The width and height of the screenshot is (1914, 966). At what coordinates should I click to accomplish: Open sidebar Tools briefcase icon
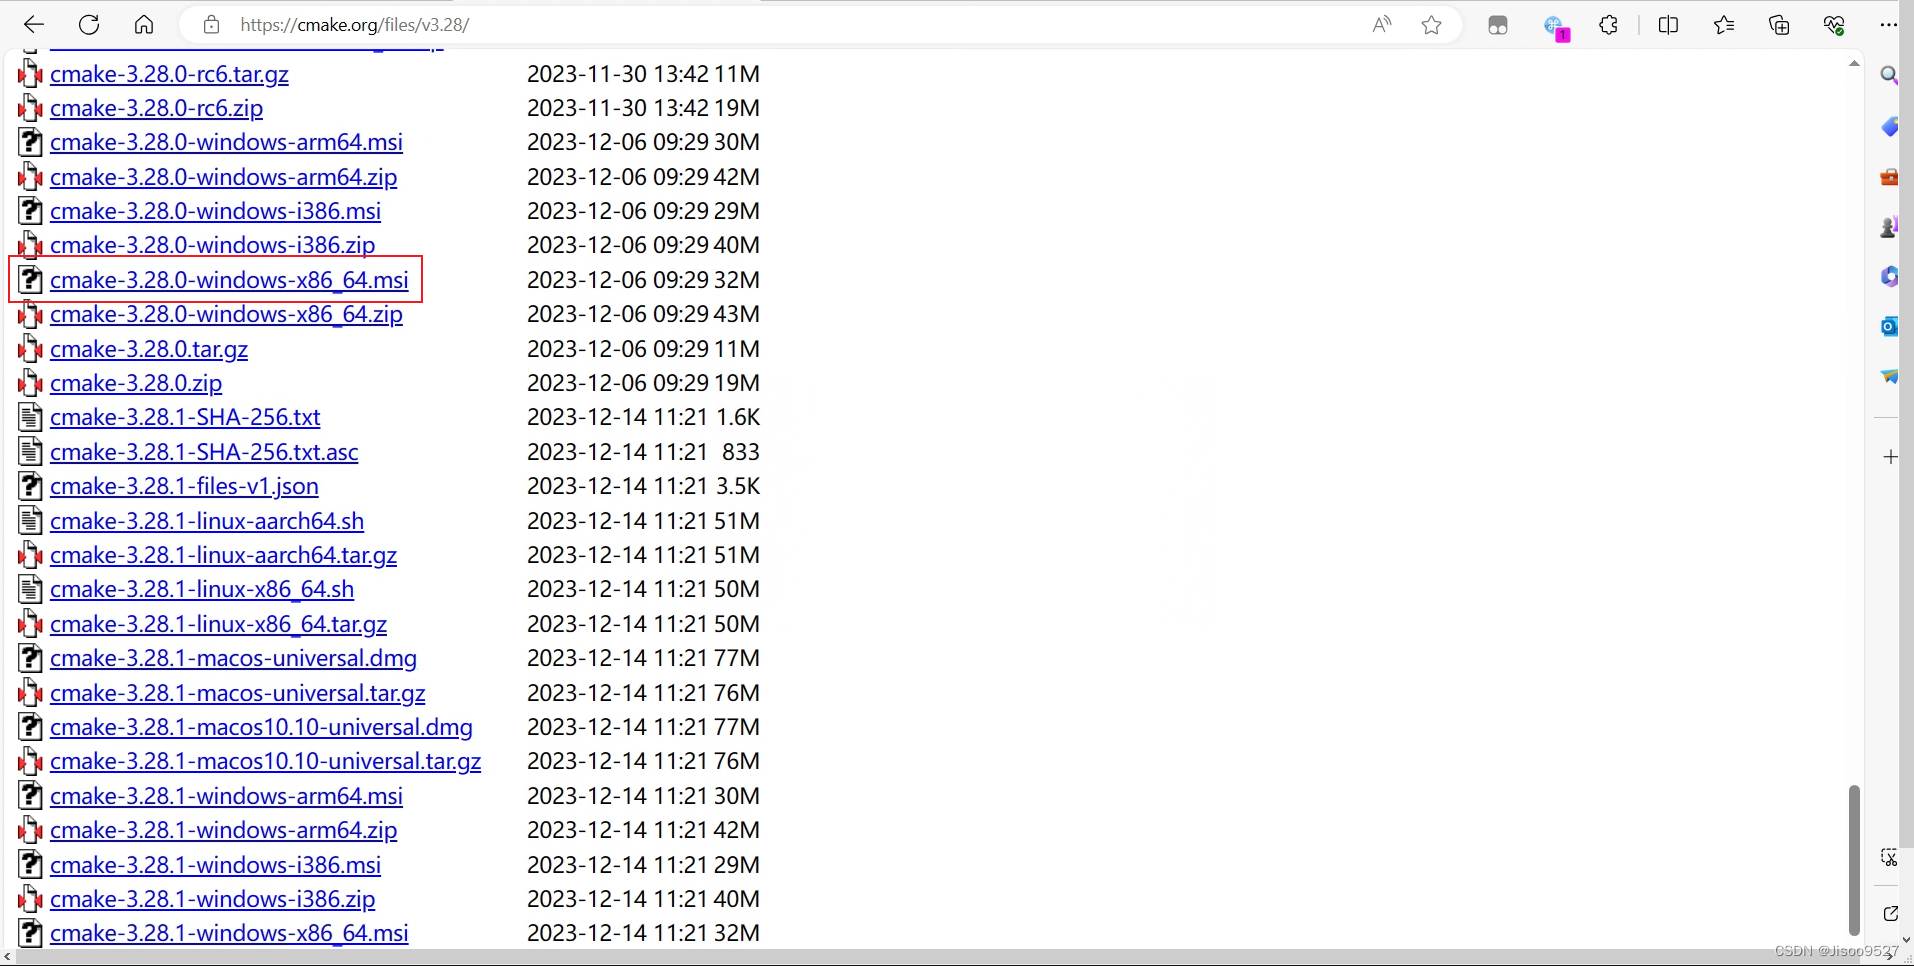(x=1889, y=177)
